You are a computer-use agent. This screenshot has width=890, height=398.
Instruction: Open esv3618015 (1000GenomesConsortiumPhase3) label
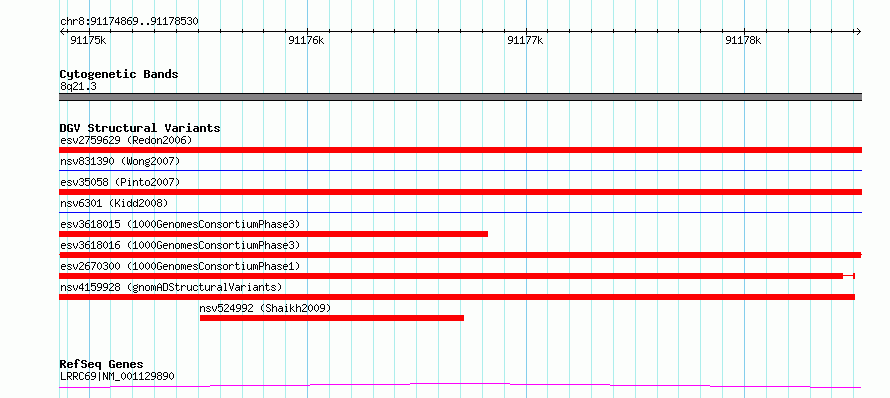(x=180, y=224)
